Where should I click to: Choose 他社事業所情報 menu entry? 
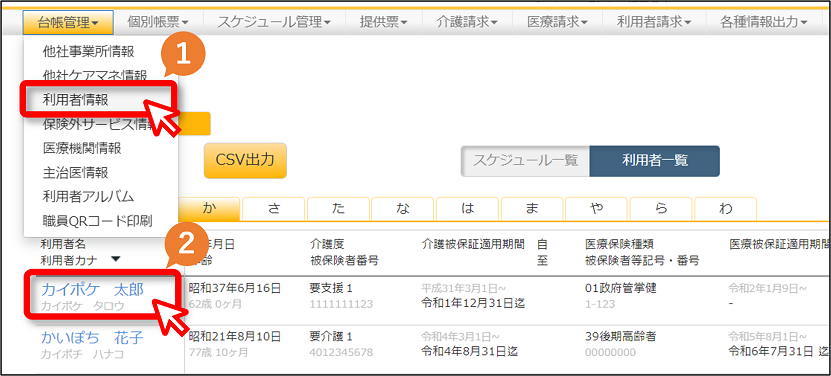pos(89,51)
